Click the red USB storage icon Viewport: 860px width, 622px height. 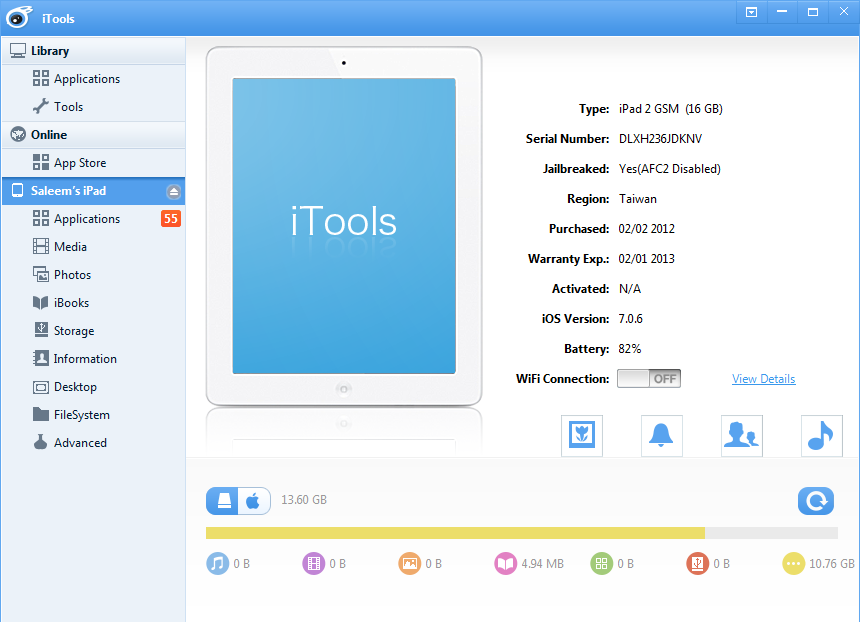point(697,563)
